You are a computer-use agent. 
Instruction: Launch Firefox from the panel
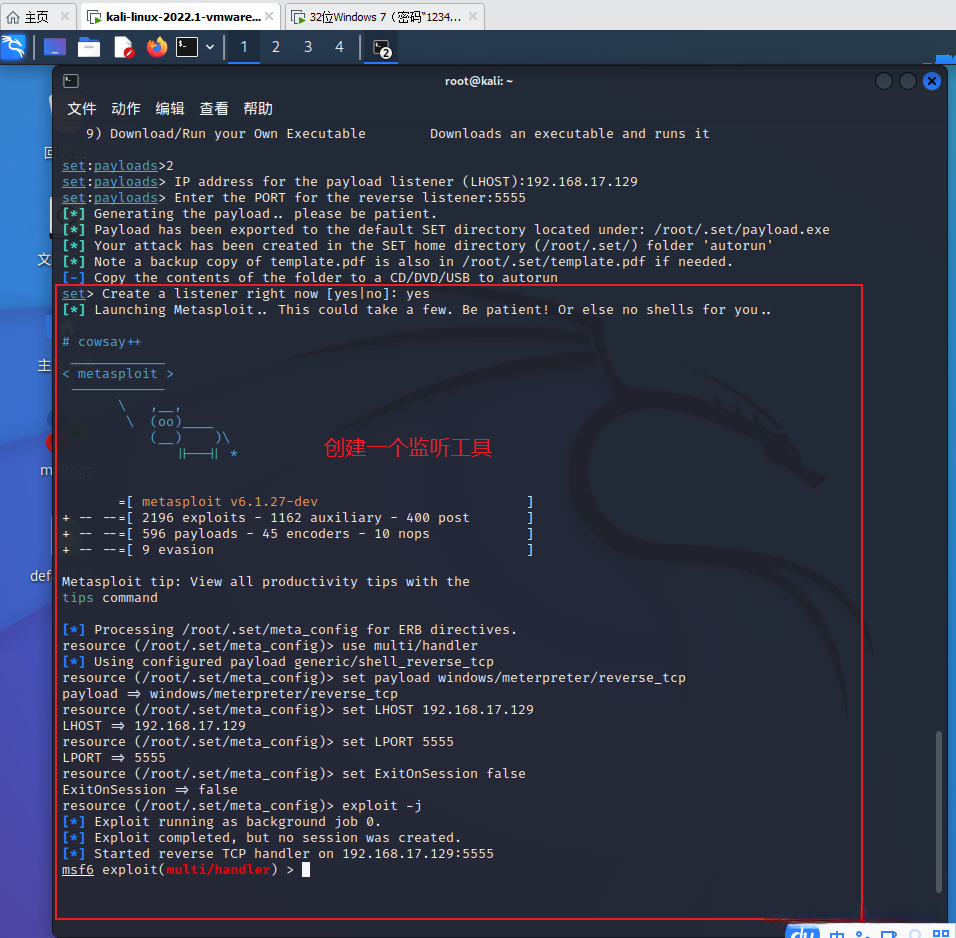(157, 47)
